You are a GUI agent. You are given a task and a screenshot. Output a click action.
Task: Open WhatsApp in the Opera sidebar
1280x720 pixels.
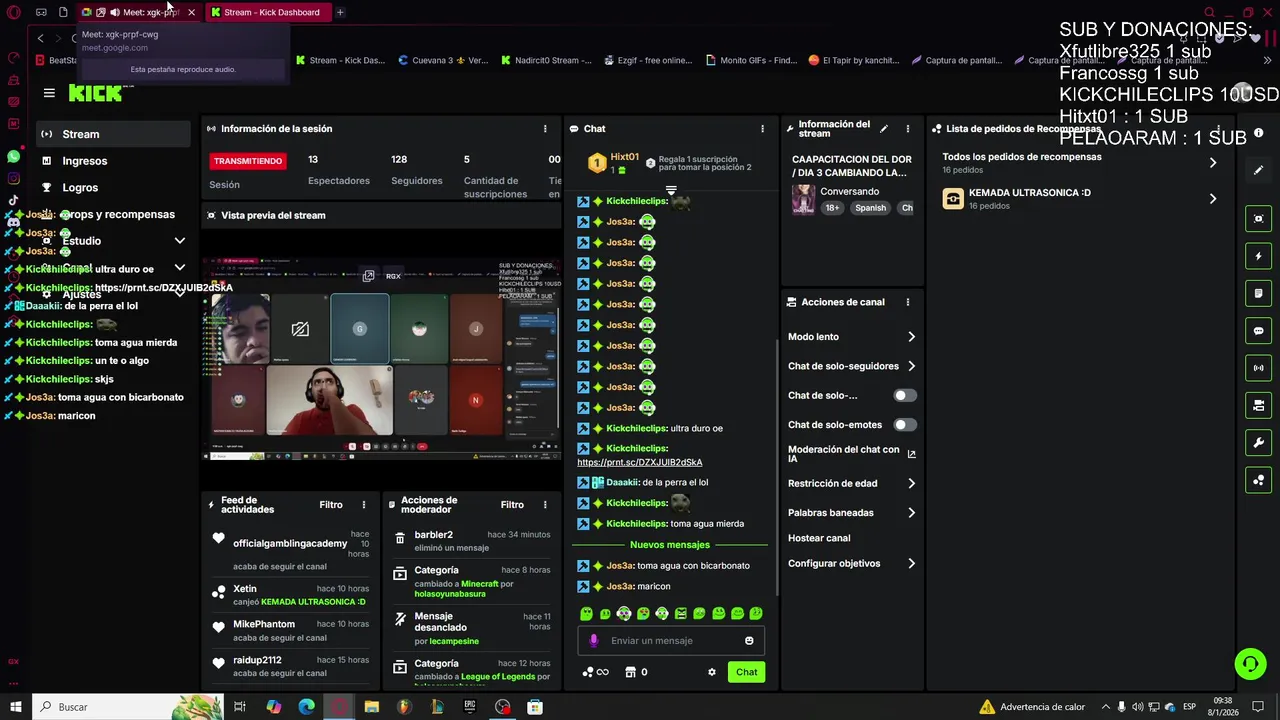pos(13,157)
